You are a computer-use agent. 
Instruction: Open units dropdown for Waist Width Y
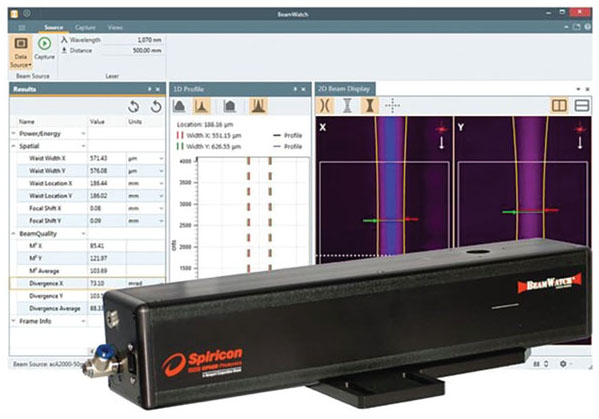(161, 171)
